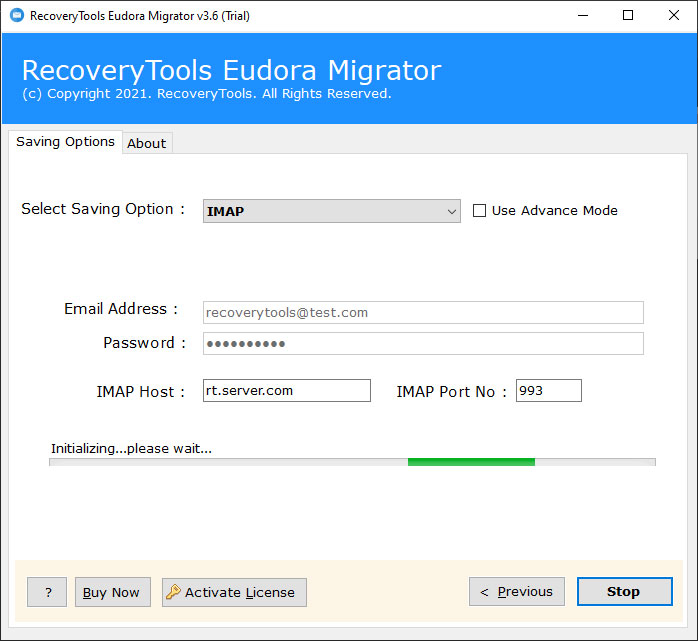Minimize the Eudora Migrator window

click(x=583, y=16)
